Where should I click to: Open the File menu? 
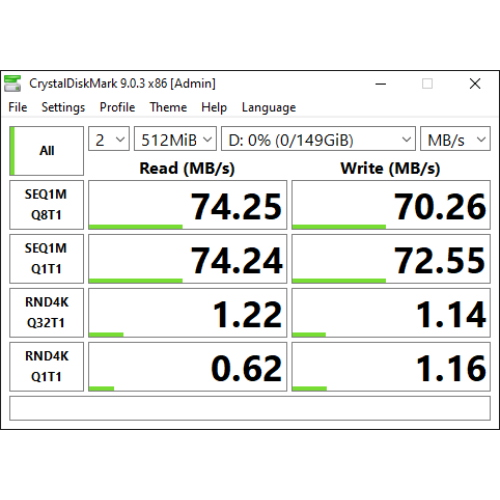(18, 107)
